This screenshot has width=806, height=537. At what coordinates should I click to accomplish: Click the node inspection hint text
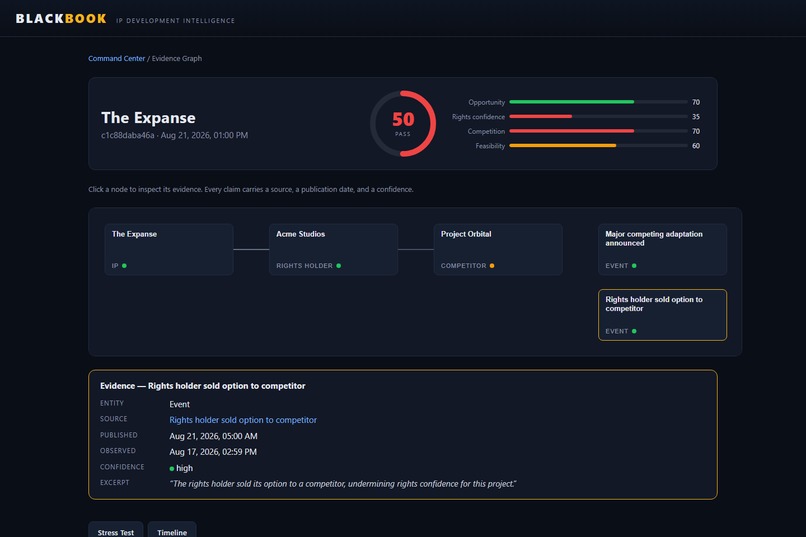251,190
